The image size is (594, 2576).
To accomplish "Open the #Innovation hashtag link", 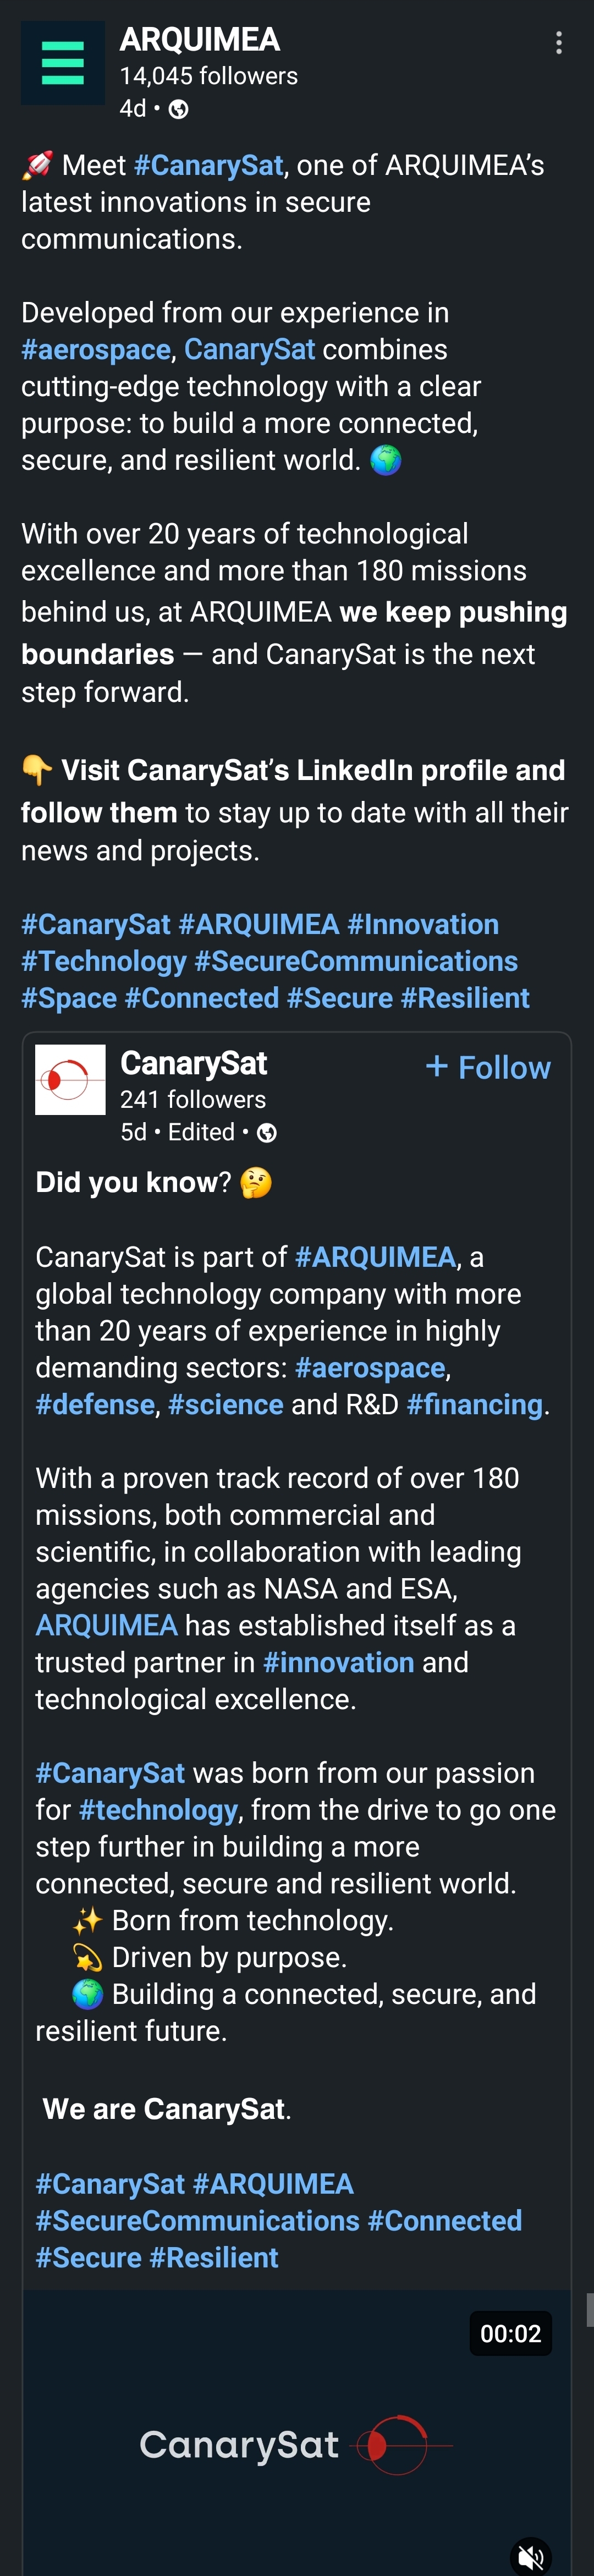I will [422, 924].
